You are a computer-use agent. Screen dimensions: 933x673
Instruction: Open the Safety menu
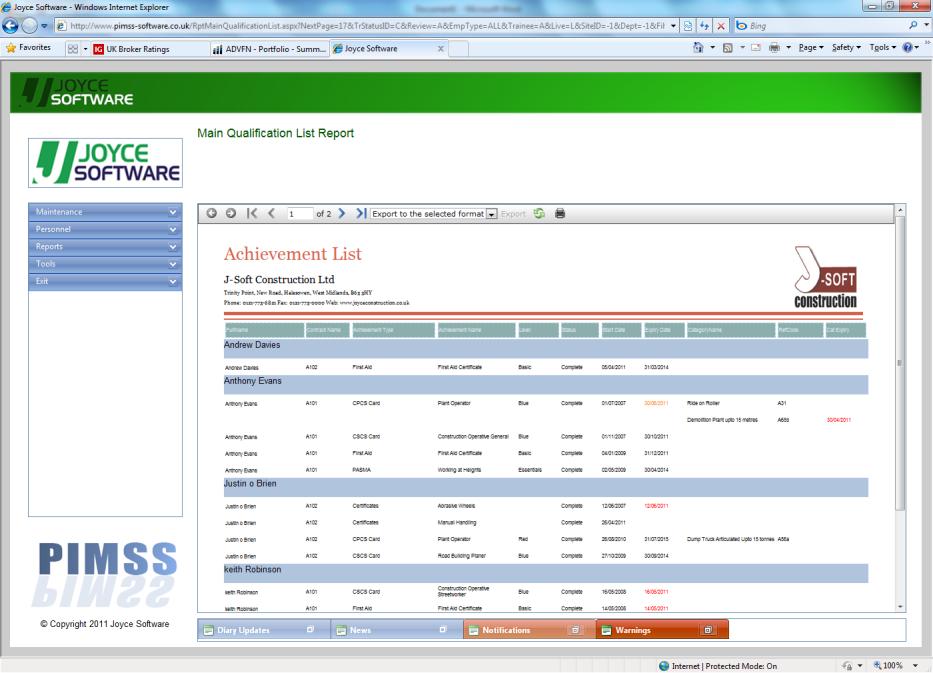[846, 48]
